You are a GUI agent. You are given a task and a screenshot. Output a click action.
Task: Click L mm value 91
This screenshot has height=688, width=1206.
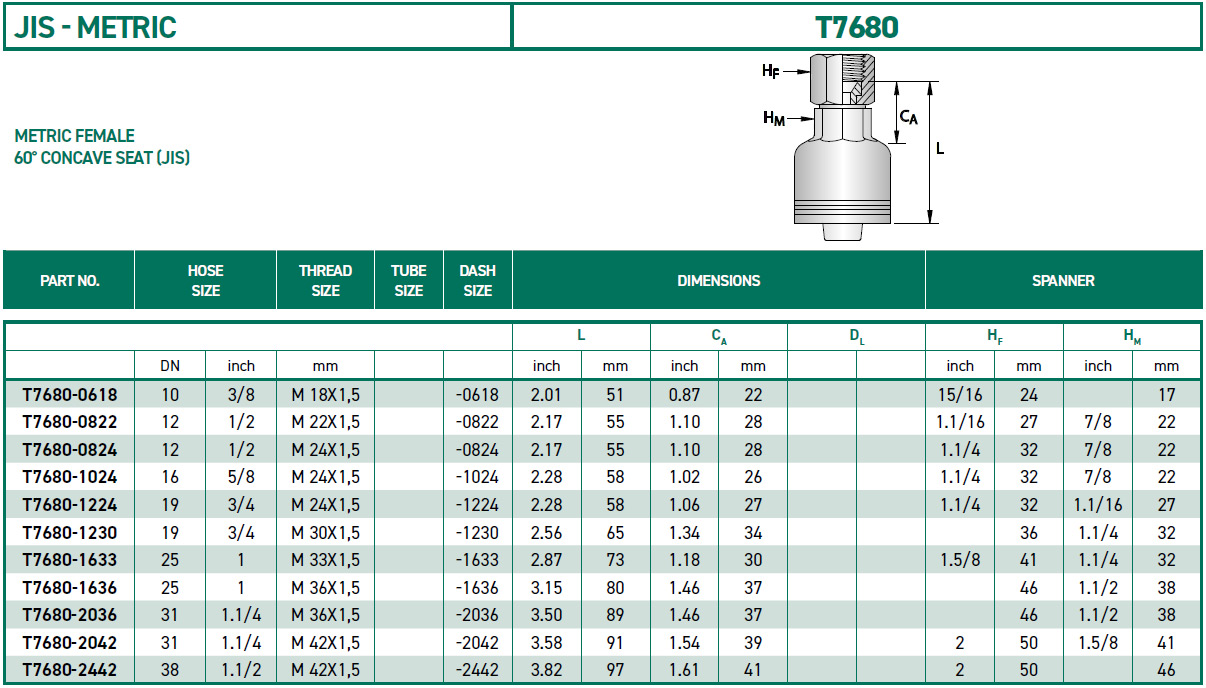[616, 643]
